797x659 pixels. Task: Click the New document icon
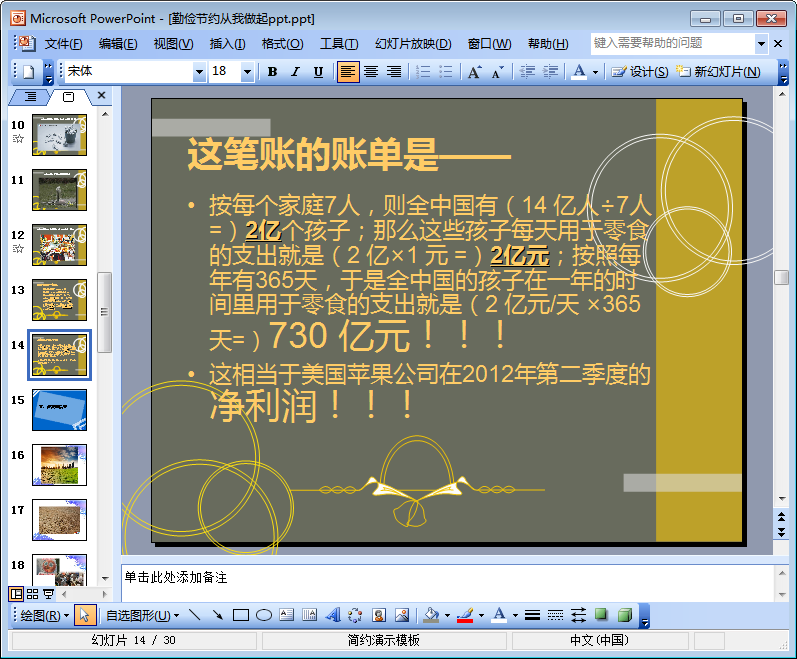click(x=29, y=72)
